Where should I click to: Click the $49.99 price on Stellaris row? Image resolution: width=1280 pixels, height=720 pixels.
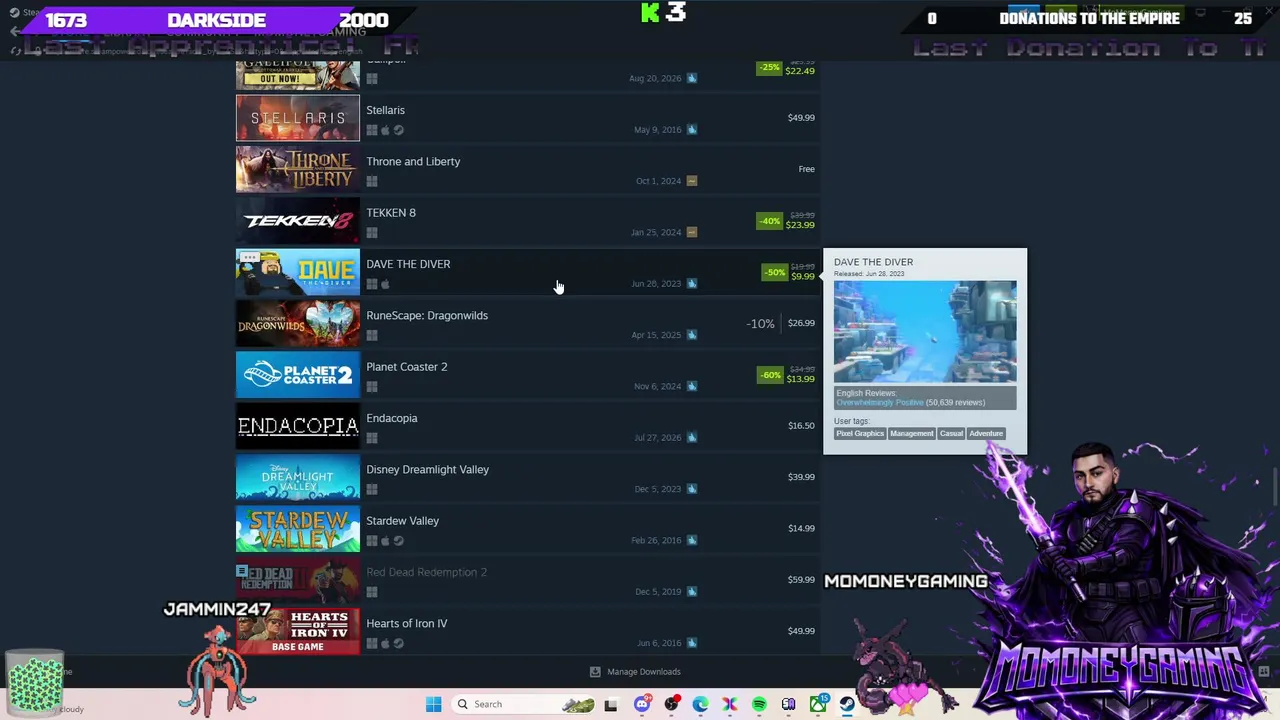[801, 118]
